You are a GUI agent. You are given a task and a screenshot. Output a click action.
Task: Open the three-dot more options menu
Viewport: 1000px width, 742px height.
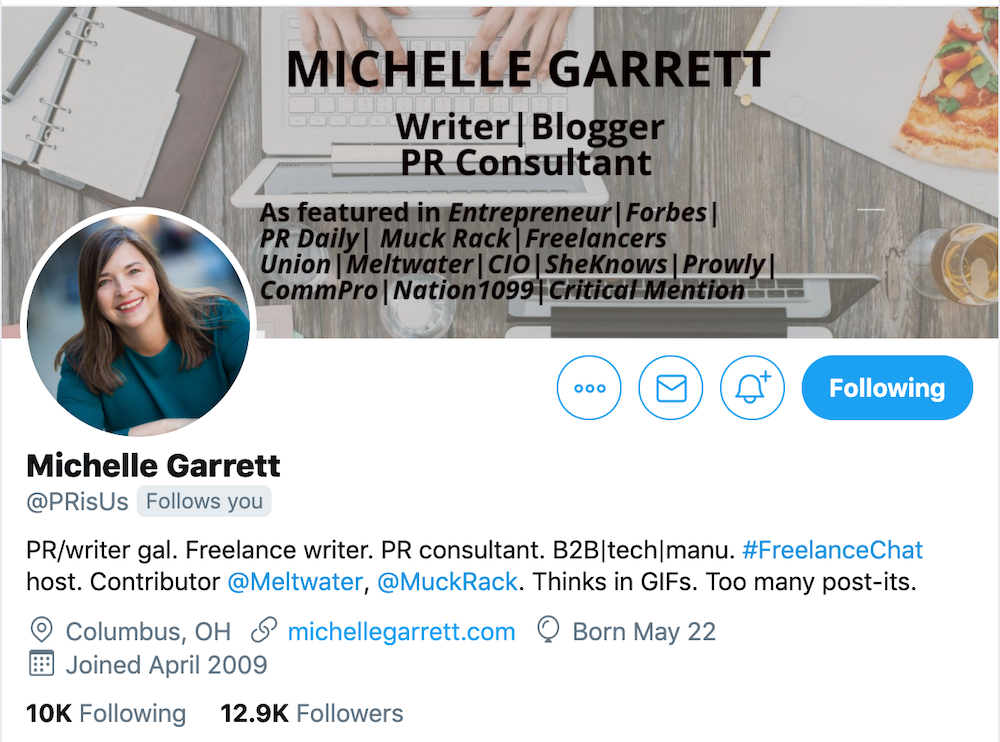589,388
